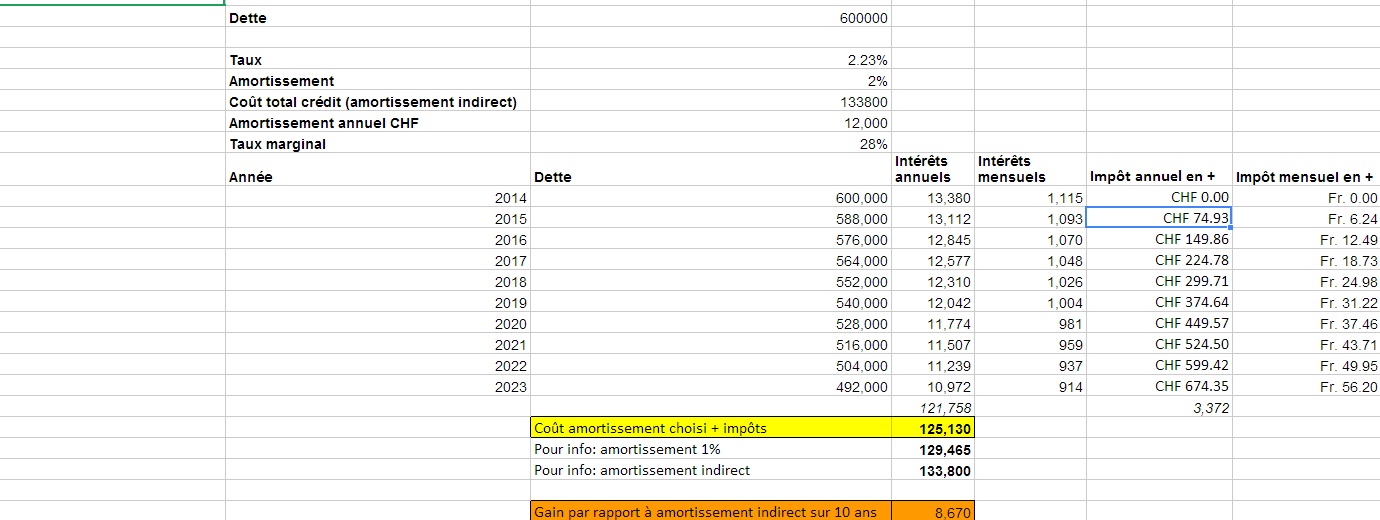Select the 'Dette' label cell at top
This screenshot has height=520, width=1380.
(377, 18)
